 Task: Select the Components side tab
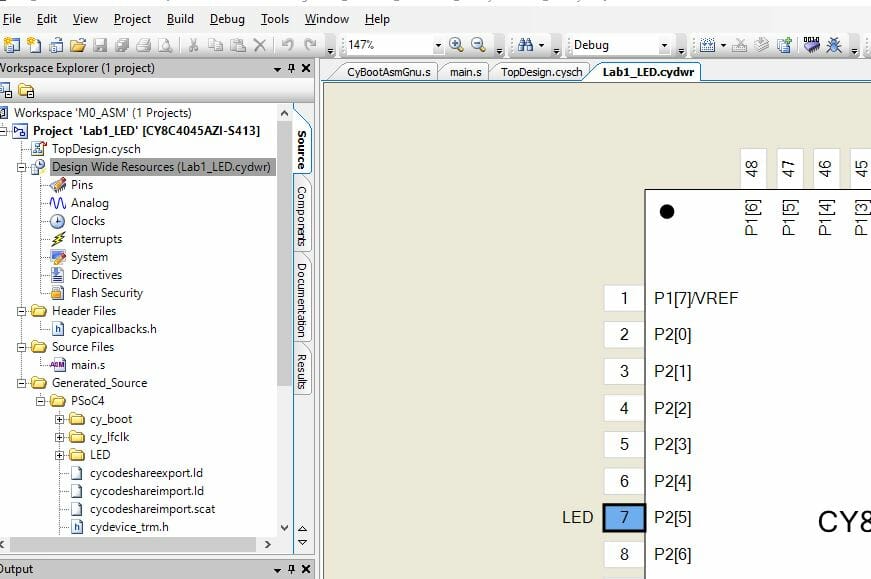[x=302, y=216]
